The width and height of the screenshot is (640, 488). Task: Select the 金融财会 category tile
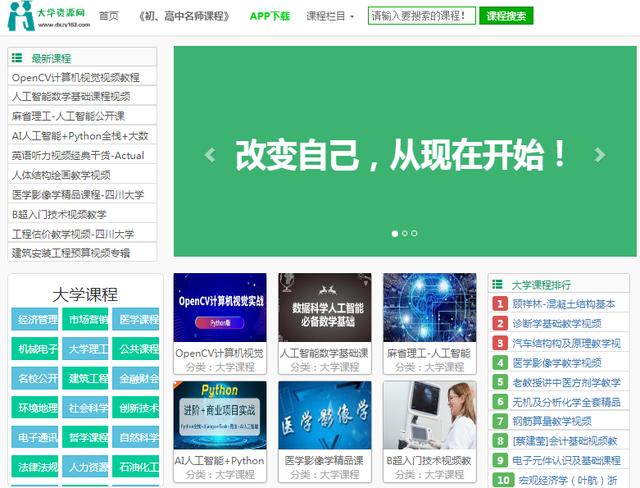click(136, 378)
